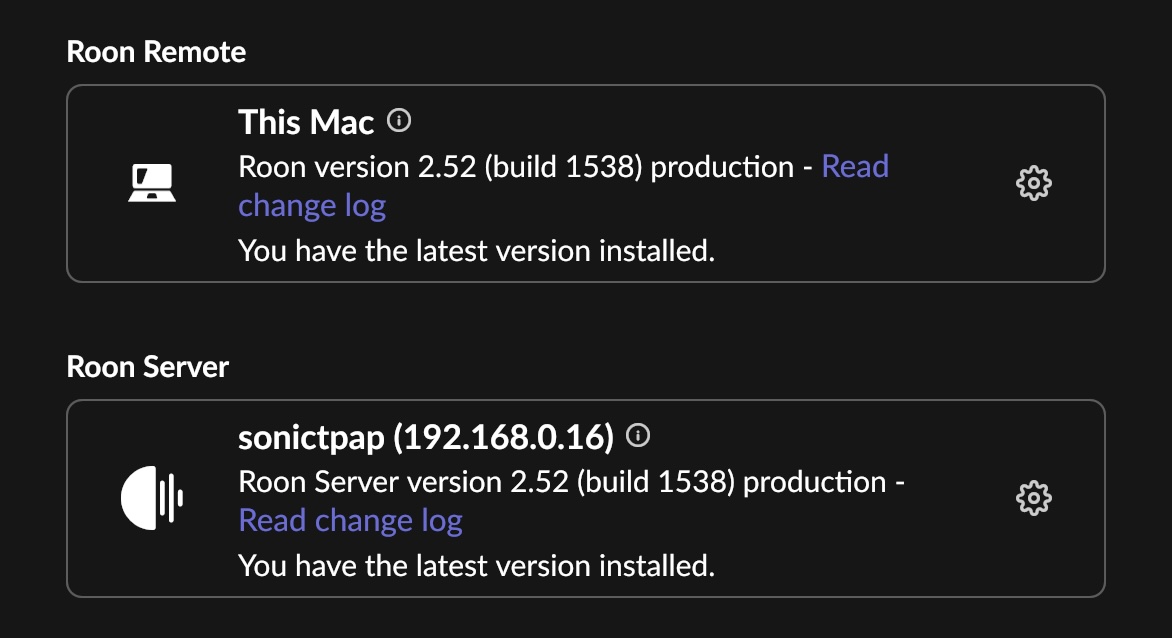This screenshot has width=1172, height=638.
Task: Click the Roon Server waveform logo icon
Action: (x=152, y=498)
